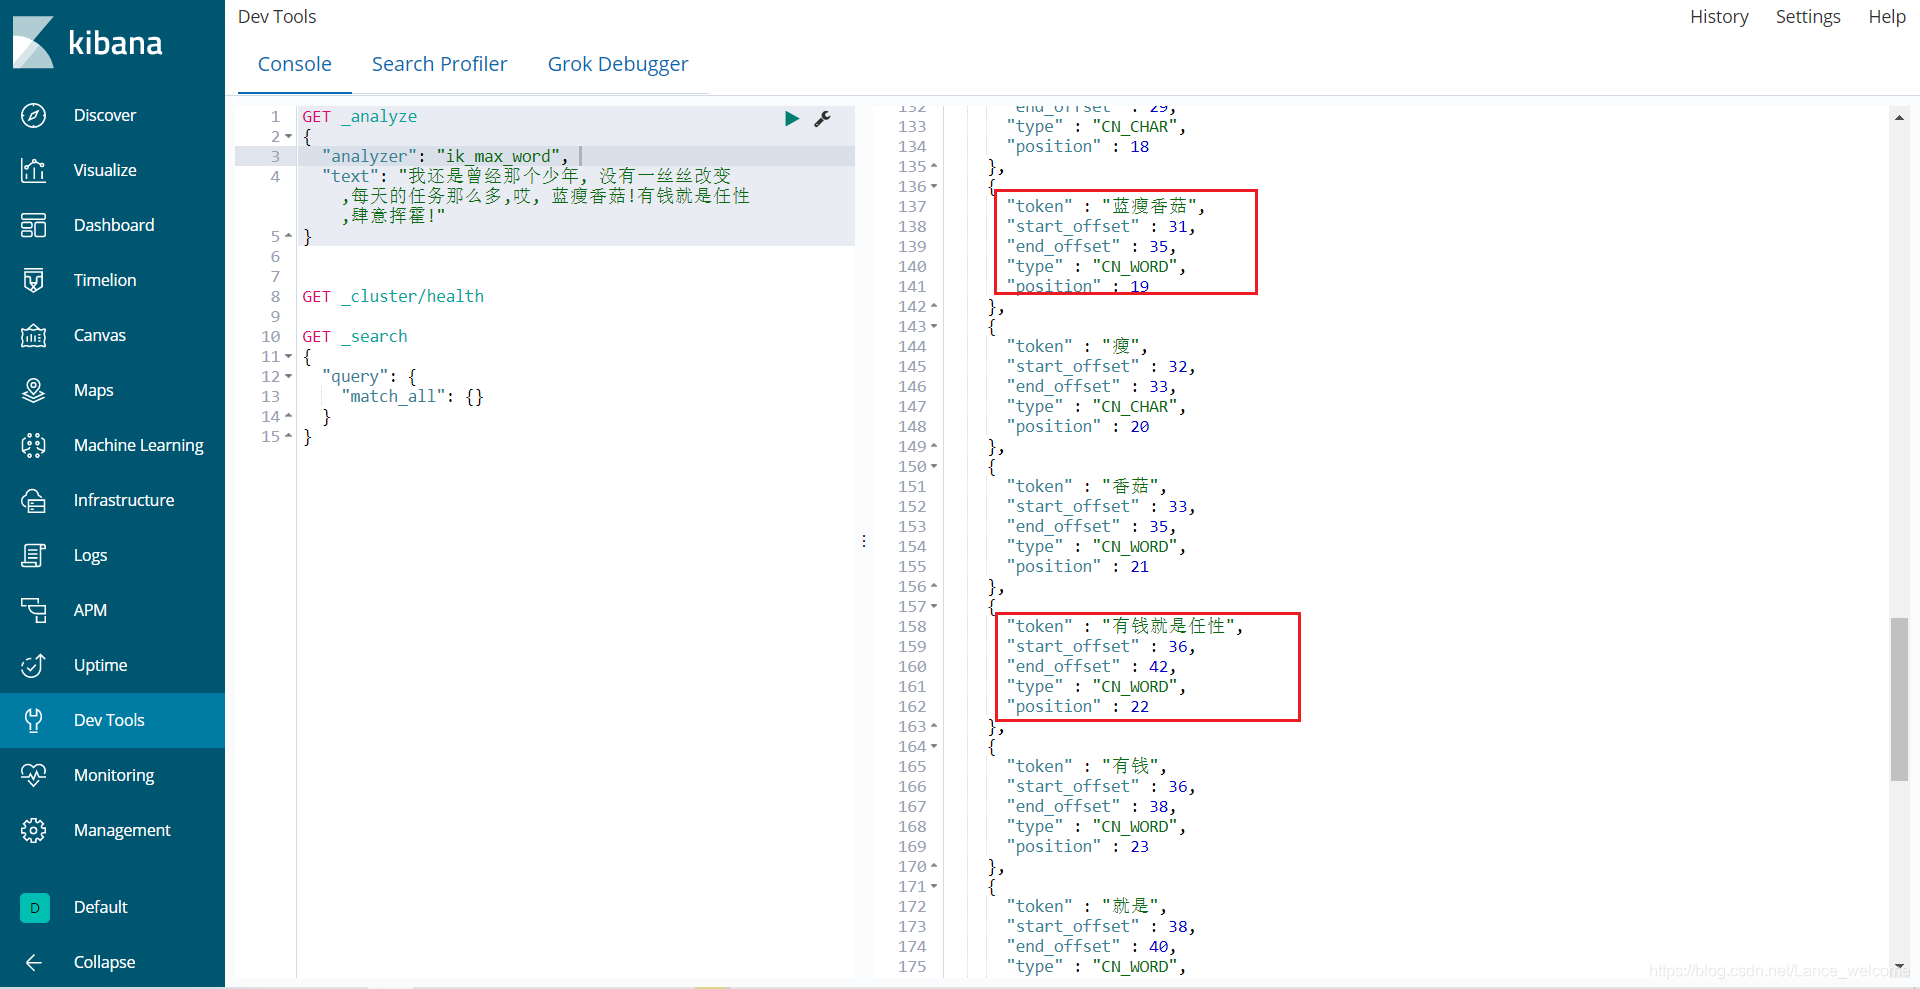The width and height of the screenshot is (1920, 989).
Task: Open the Help link
Action: (x=1887, y=16)
